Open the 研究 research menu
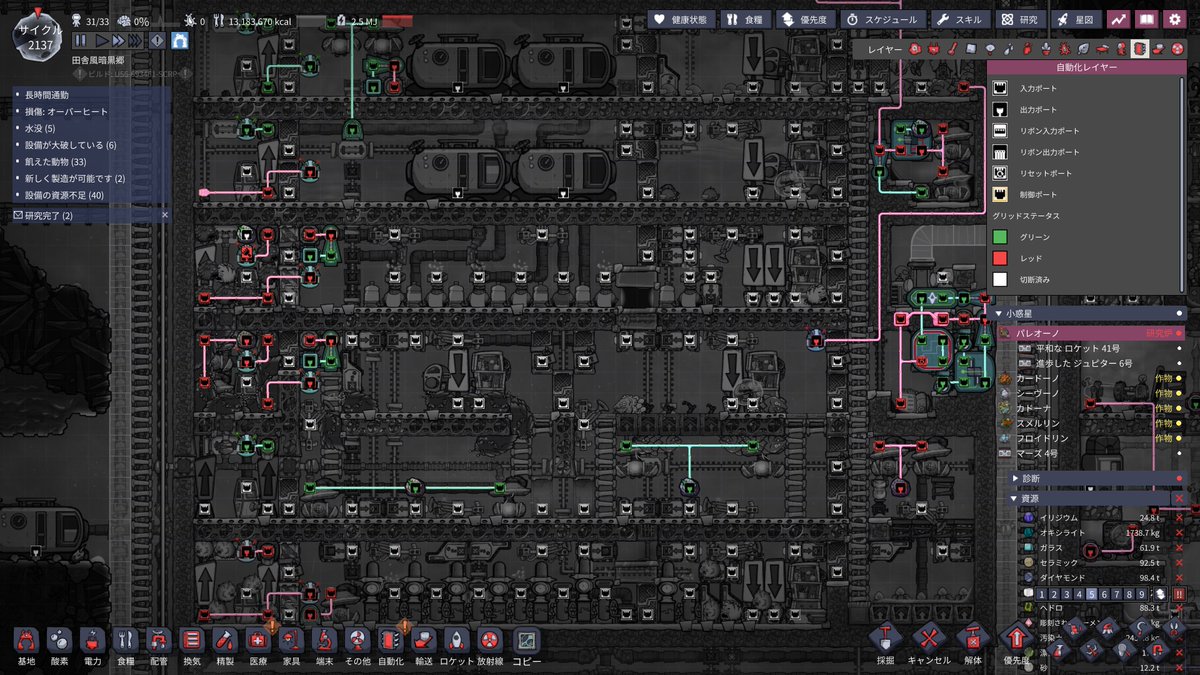 (x=1020, y=19)
